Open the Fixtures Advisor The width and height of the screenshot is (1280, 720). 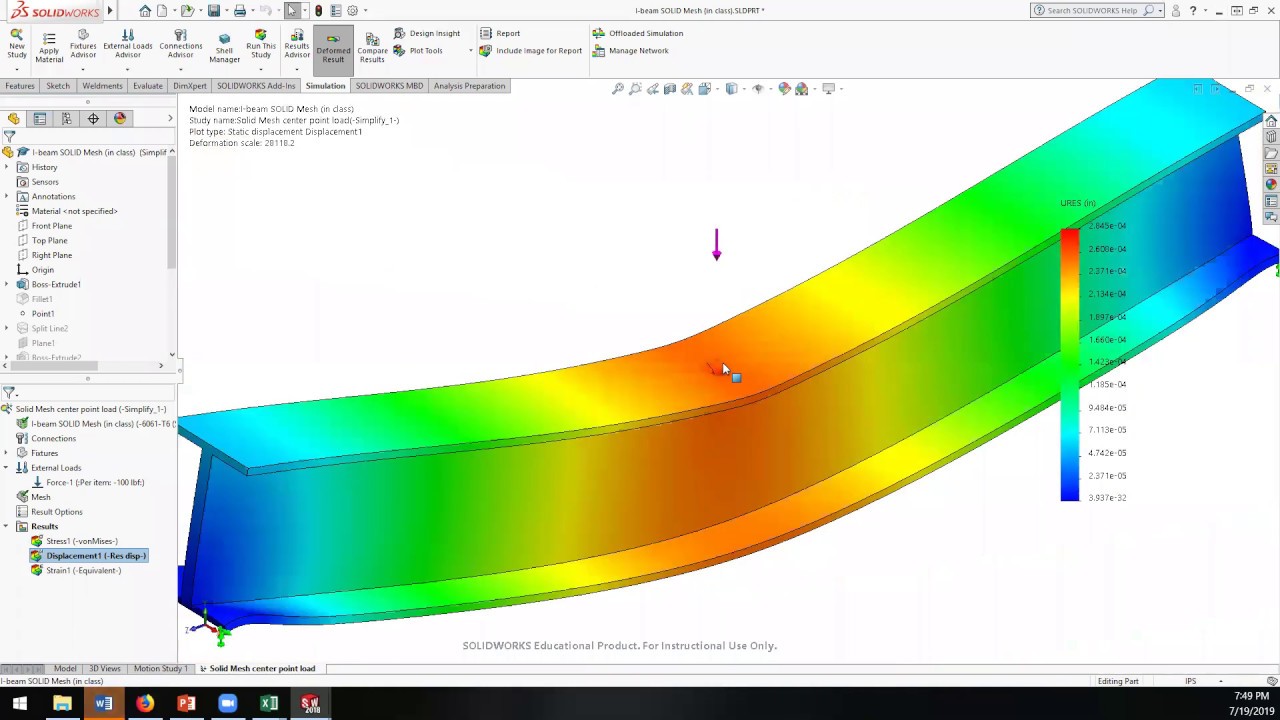[83, 45]
